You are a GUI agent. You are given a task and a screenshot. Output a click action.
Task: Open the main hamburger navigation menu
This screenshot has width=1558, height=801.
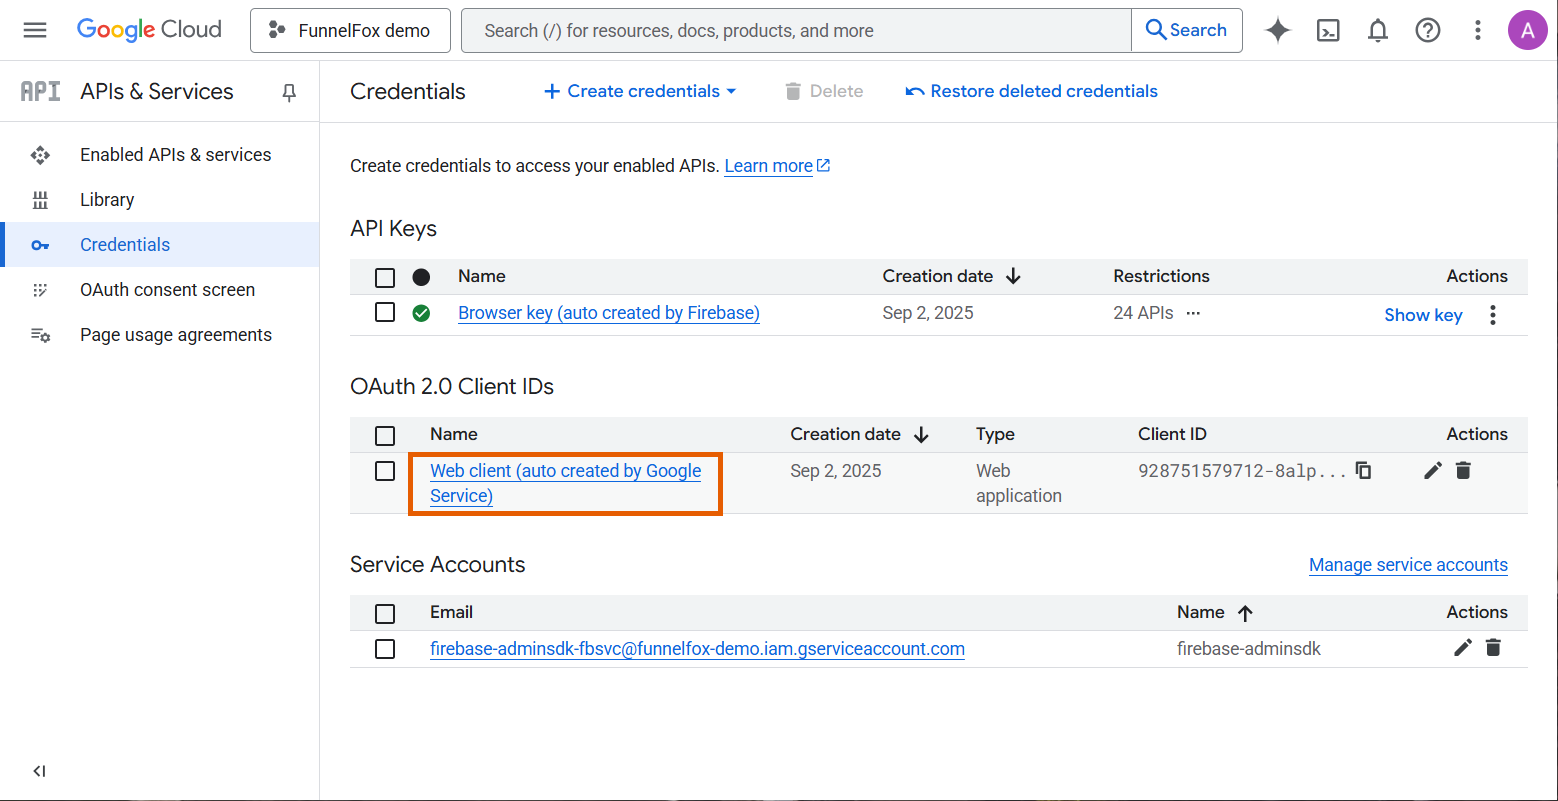[x=35, y=30]
